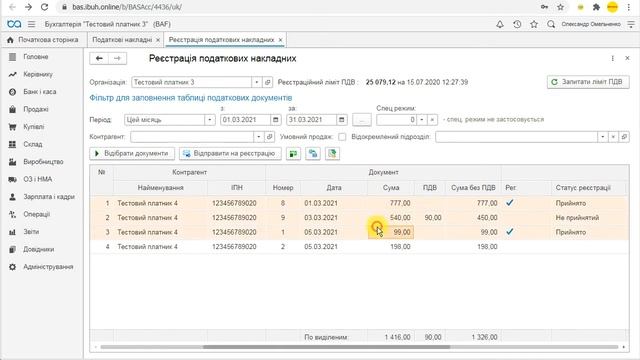Close the Реєстрація податкових накладних tab
The width and height of the screenshot is (640, 360).
click(x=280, y=40)
